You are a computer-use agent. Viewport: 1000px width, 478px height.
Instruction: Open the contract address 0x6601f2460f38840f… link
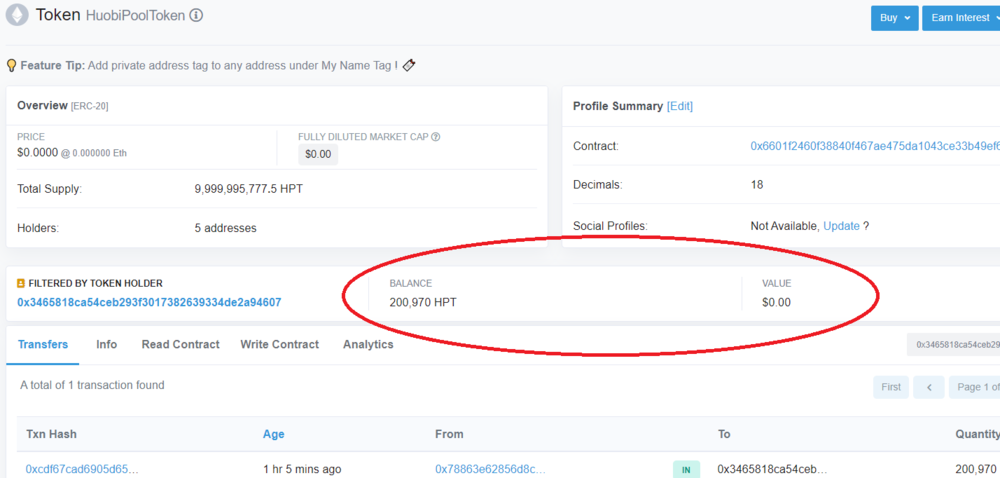tap(875, 146)
